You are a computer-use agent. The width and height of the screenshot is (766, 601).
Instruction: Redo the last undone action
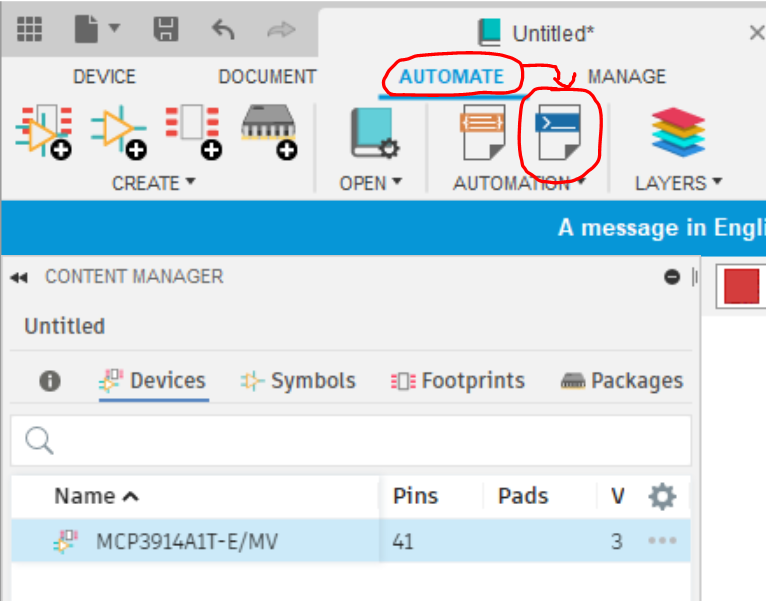point(281,30)
